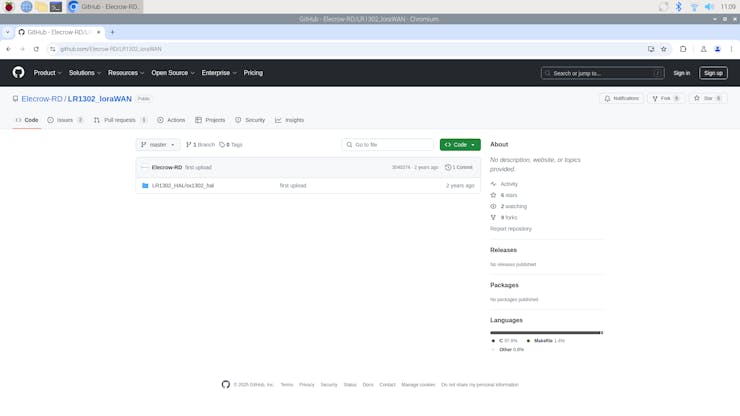Click Sign in
The image size is (740, 416).
point(681,73)
